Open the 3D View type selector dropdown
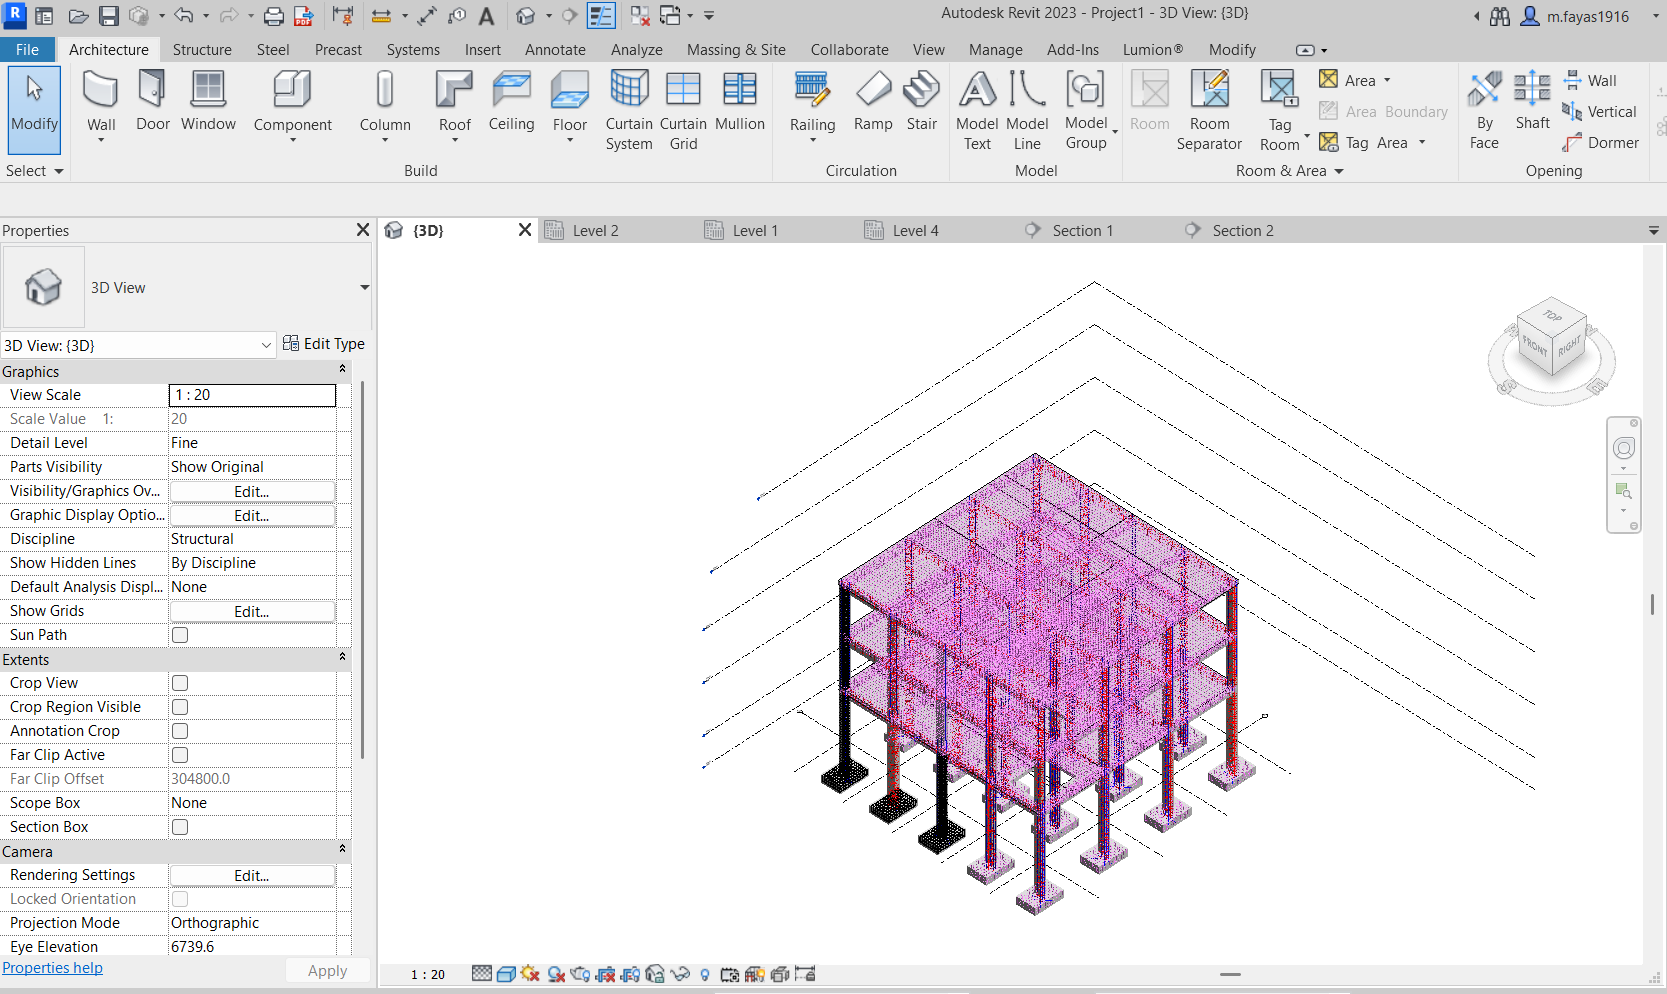 tap(264, 345)
